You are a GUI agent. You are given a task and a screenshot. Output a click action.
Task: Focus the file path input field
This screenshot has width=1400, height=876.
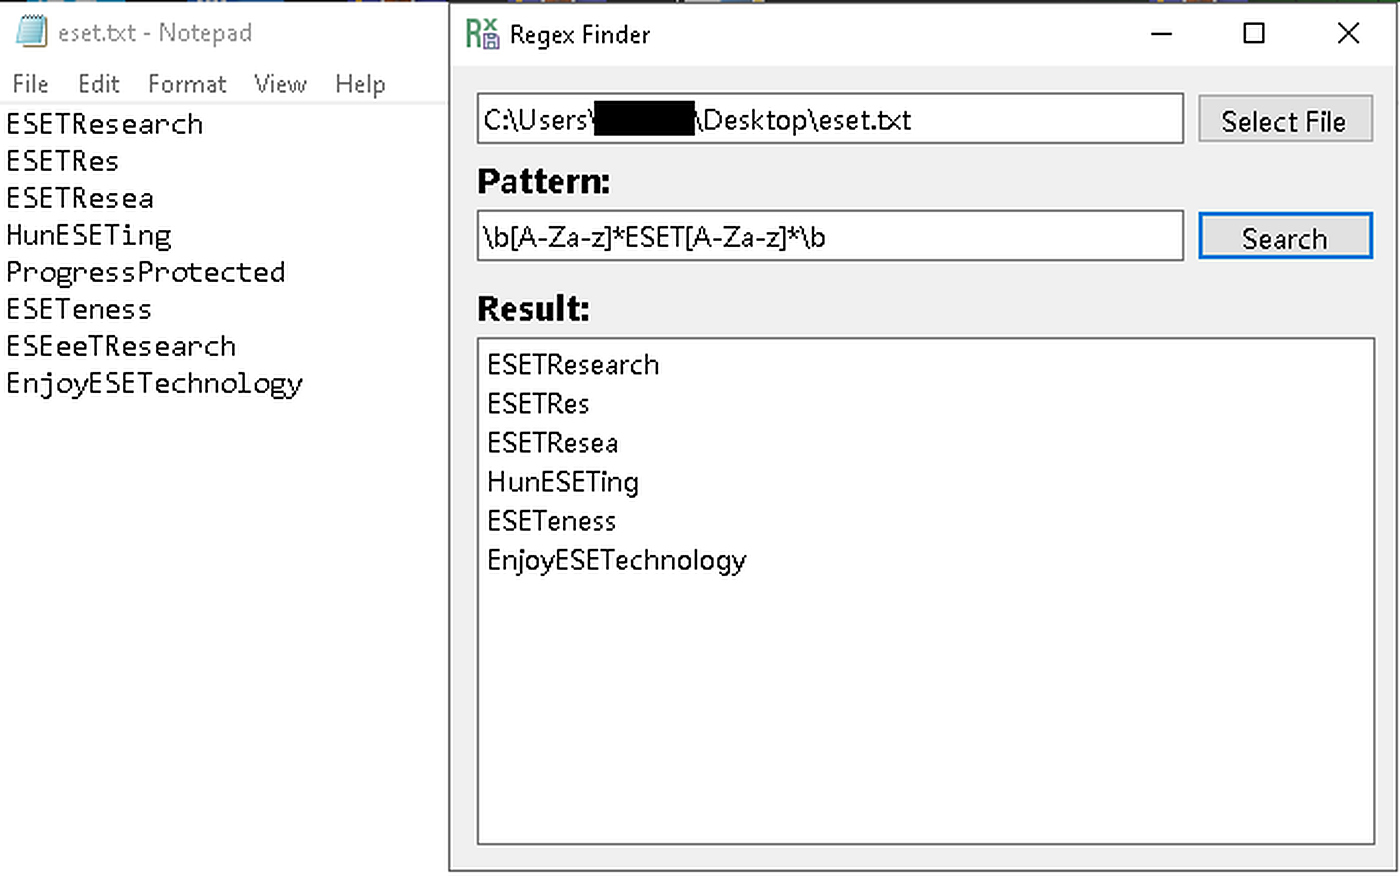(x=830, y=119)
